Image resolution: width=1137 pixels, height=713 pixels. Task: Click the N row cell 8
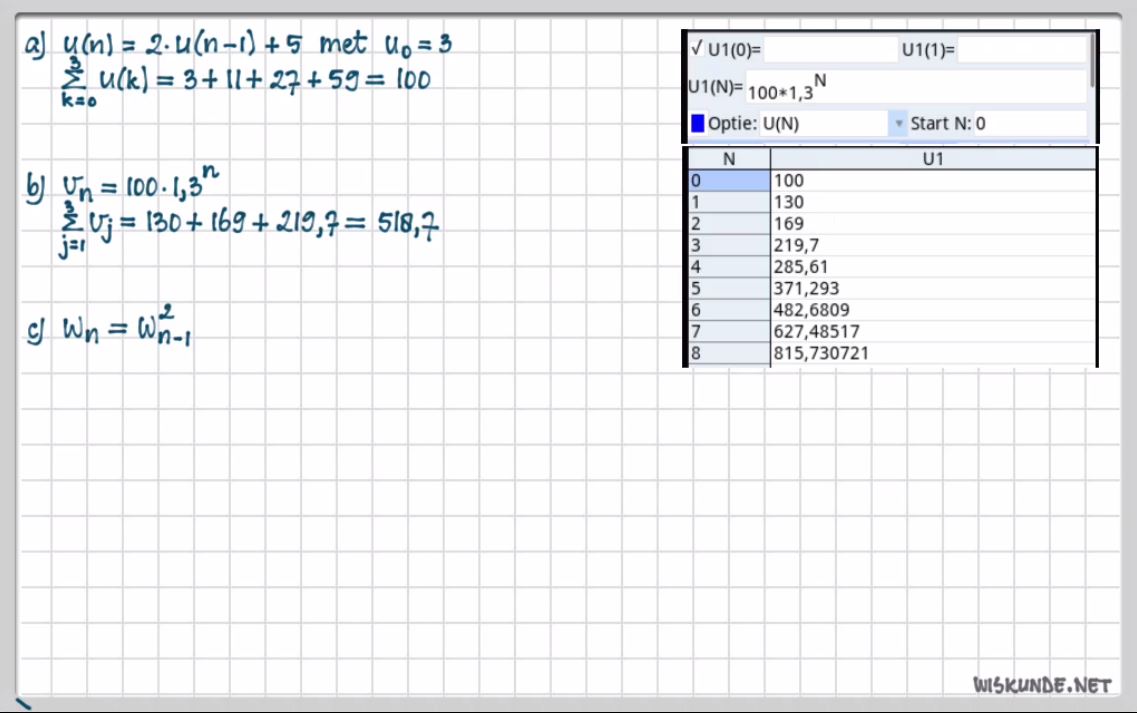729,353
